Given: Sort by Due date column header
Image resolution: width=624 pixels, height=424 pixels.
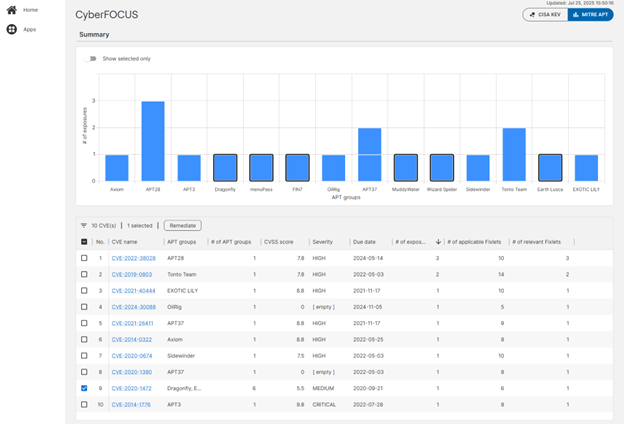Looking at the screenshot, I should (363, 242).
